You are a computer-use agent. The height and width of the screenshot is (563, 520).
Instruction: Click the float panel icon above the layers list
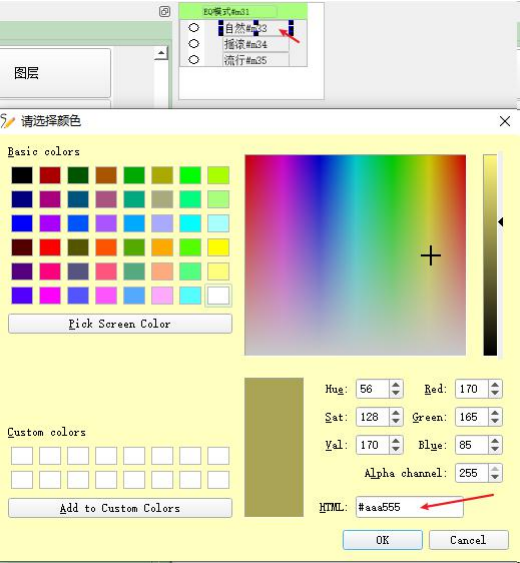[164, 11]
